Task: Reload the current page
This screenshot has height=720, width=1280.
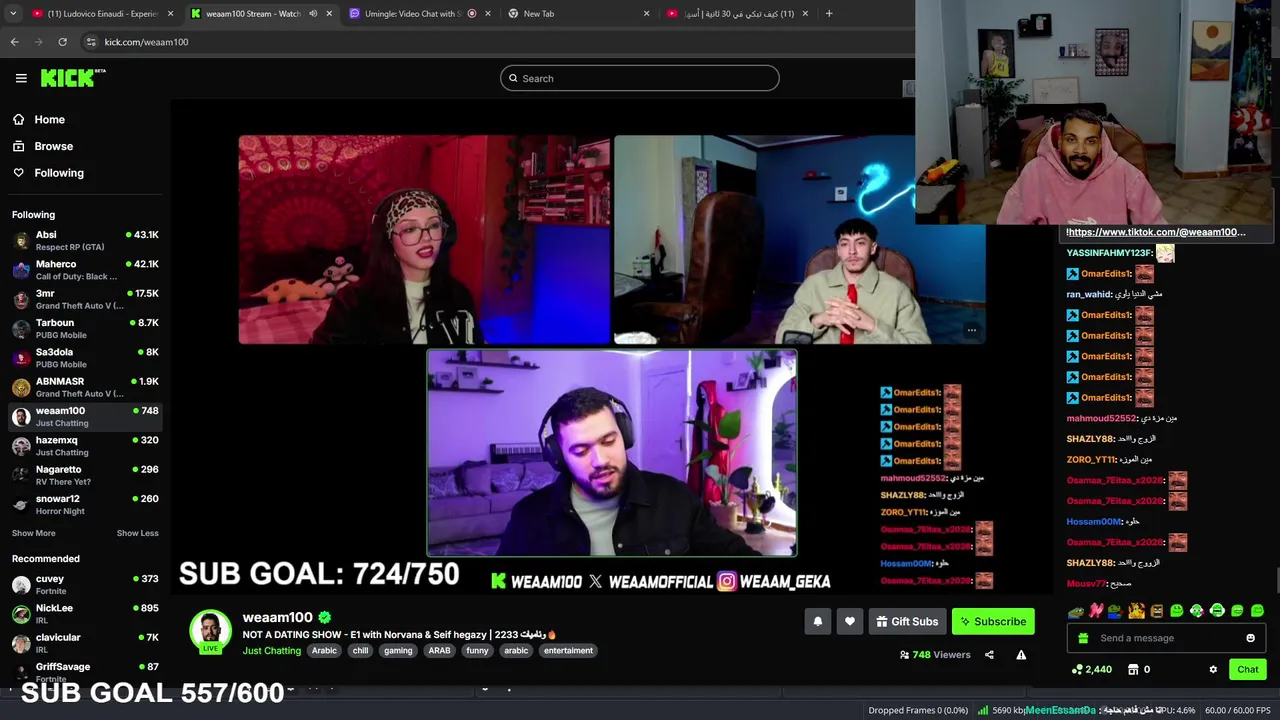Action: click(62, 42)
